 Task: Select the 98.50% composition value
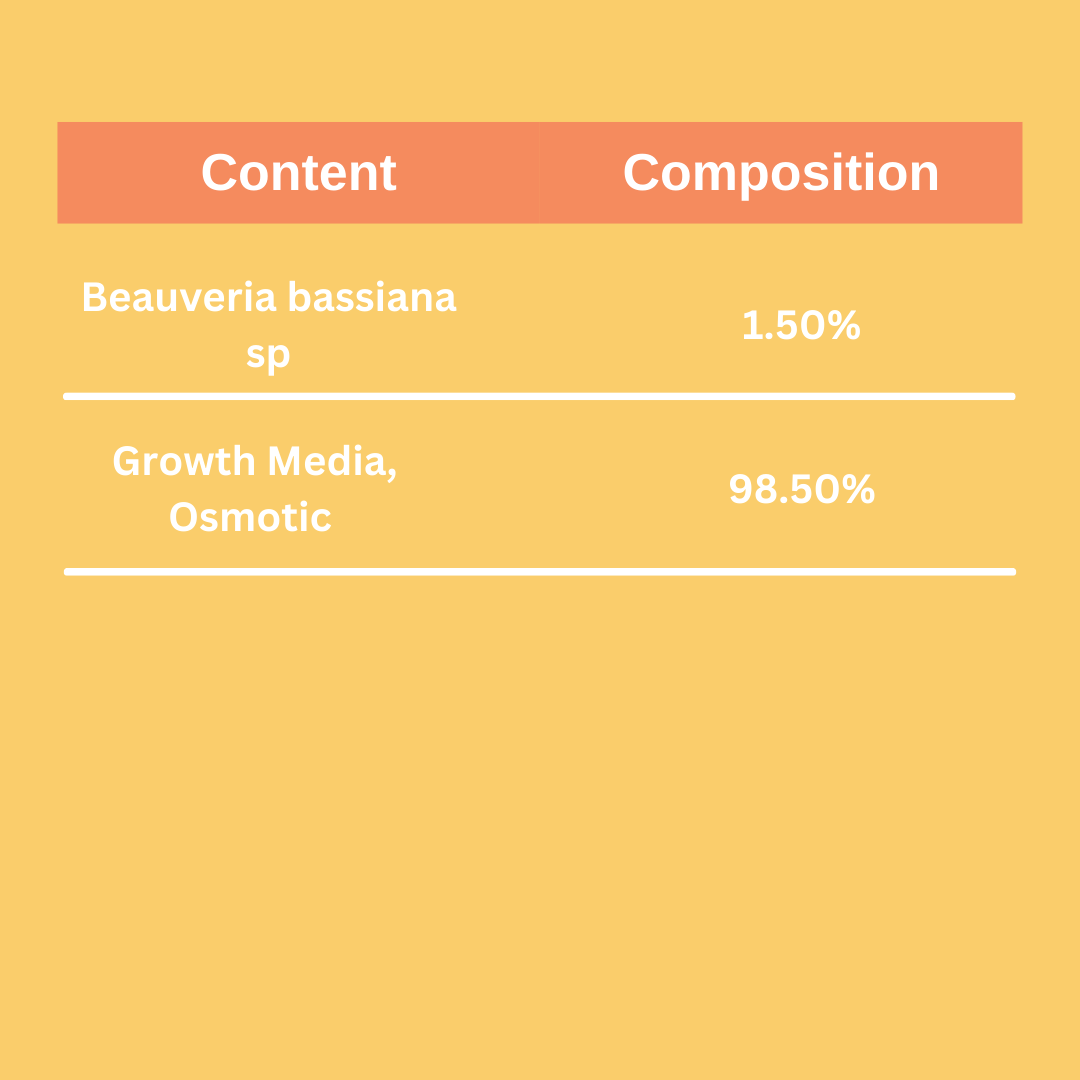click(x=802, y=490)
